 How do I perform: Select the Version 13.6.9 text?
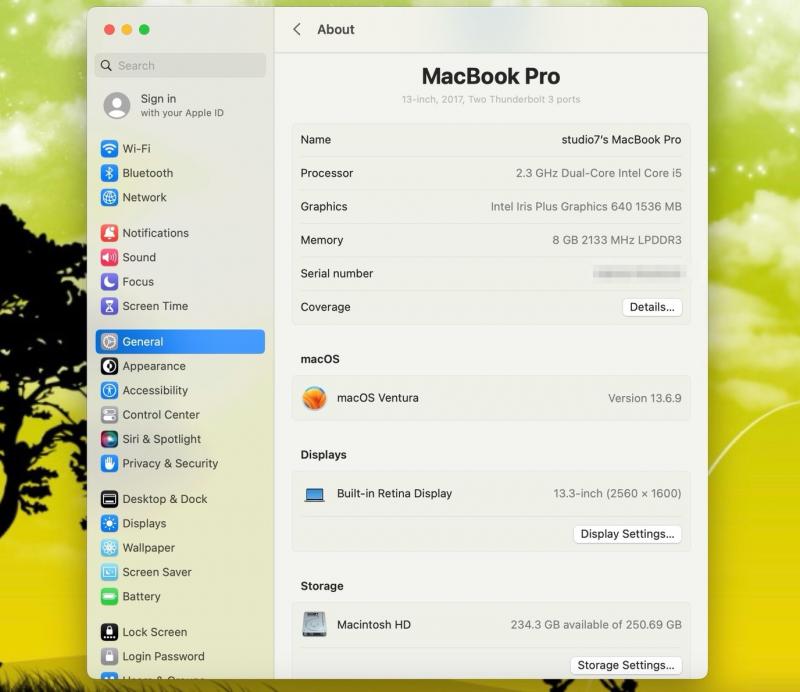pyautogui.click(x=644, y=398)
